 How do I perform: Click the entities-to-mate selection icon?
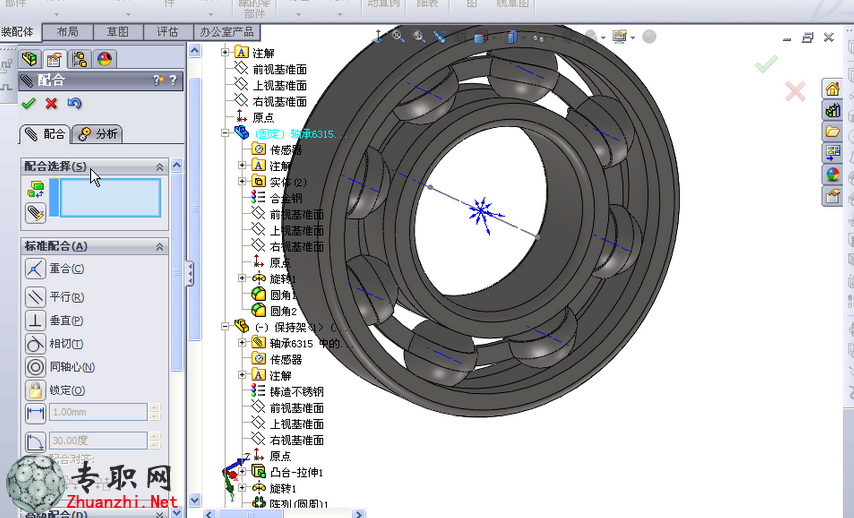35,189
